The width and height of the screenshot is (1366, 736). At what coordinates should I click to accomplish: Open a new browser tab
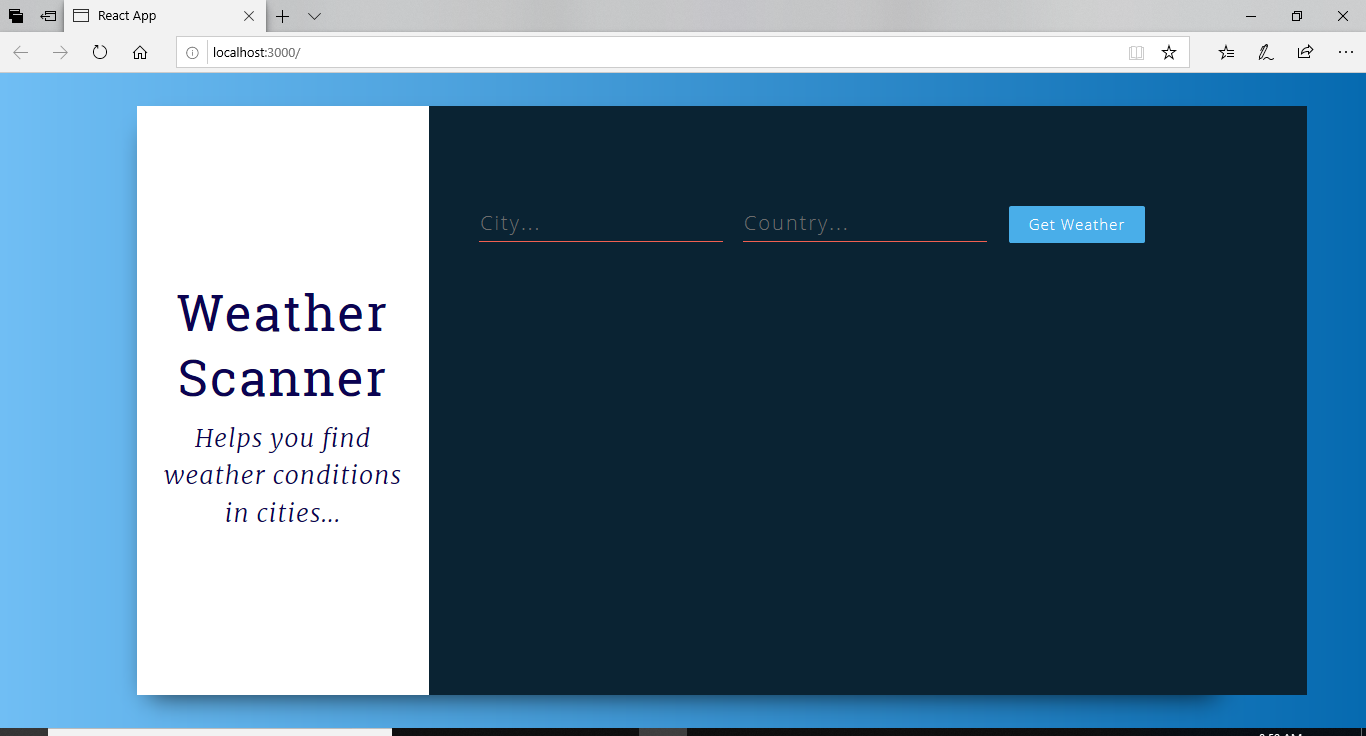click(x=285, y=16)
